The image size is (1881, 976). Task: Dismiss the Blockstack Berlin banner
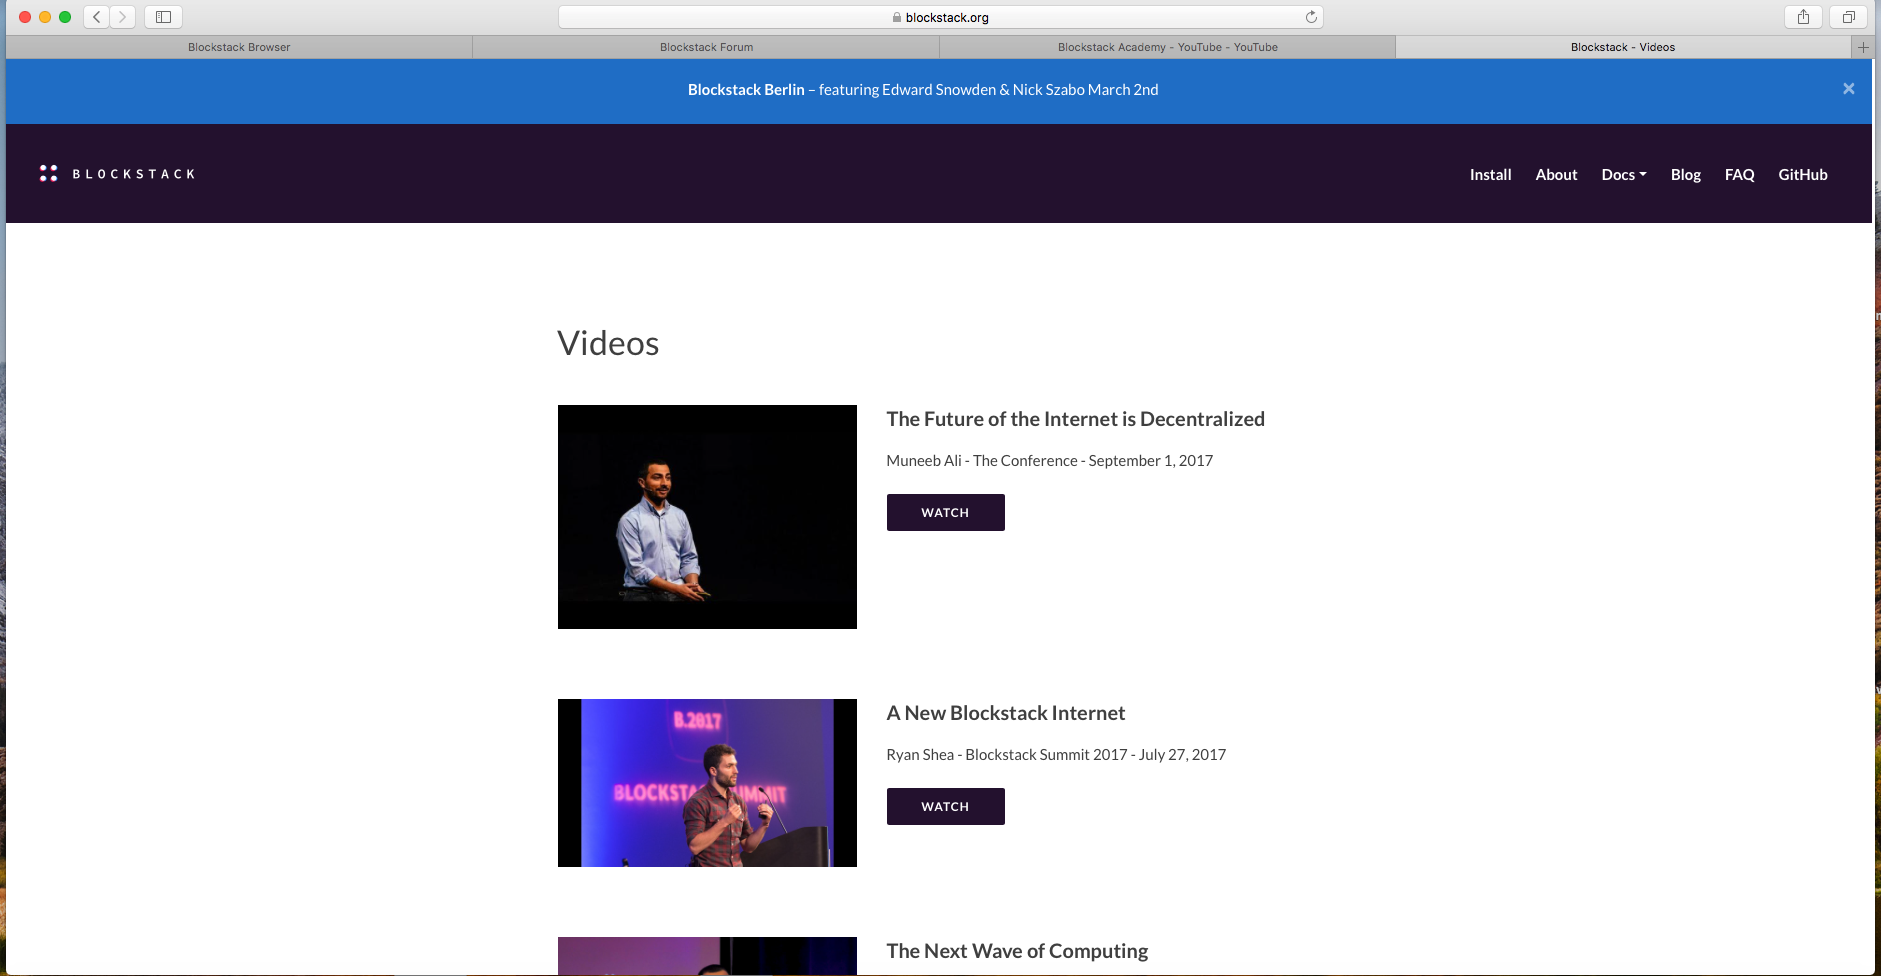(x=1849, y=89)
